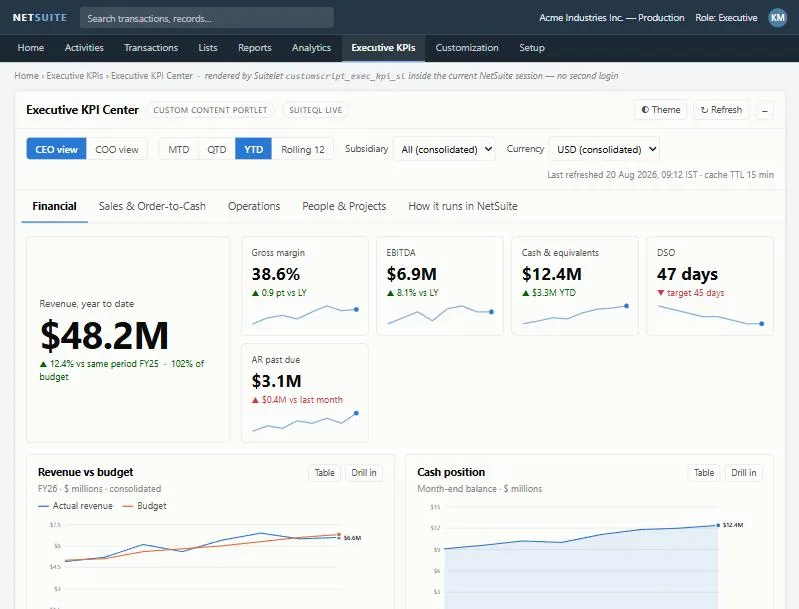
Task: Open the Customization menu
Action: [x=467, y=47]
